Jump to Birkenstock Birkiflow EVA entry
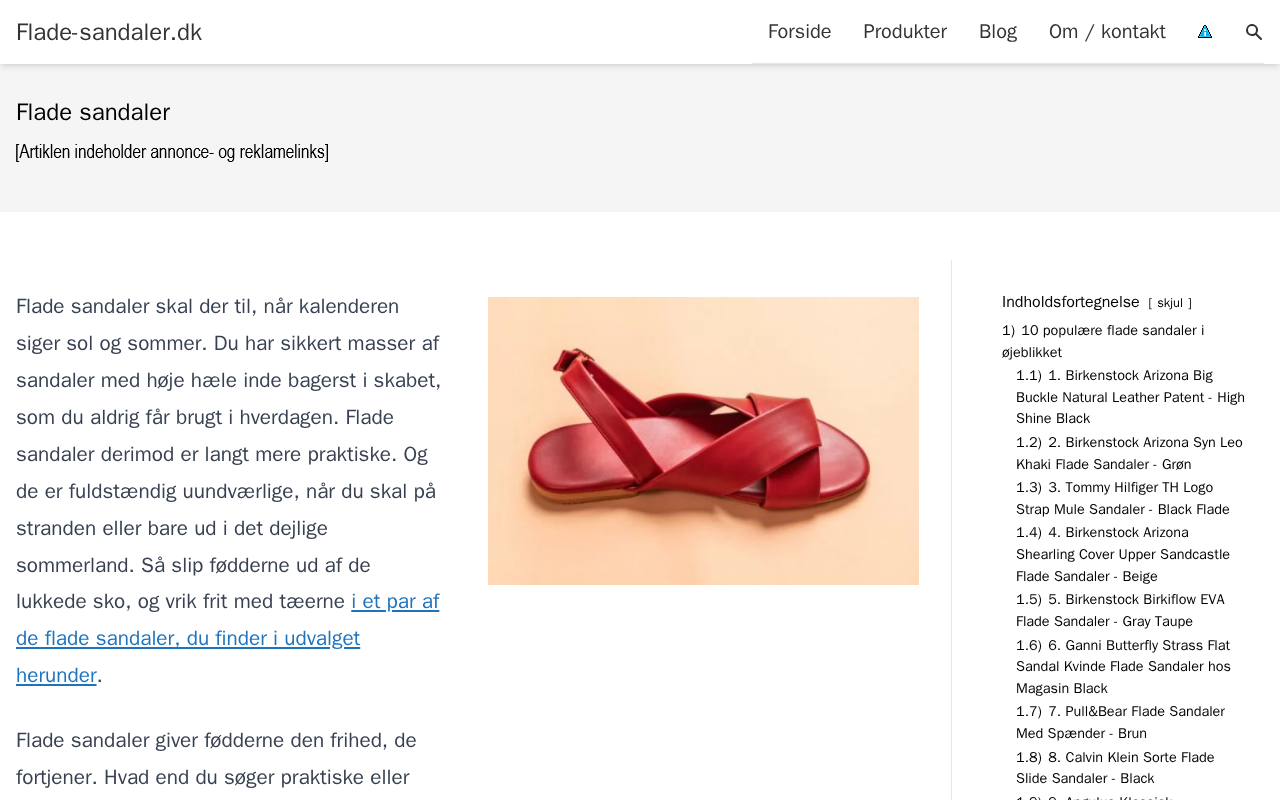 (x=1120, y=610)
